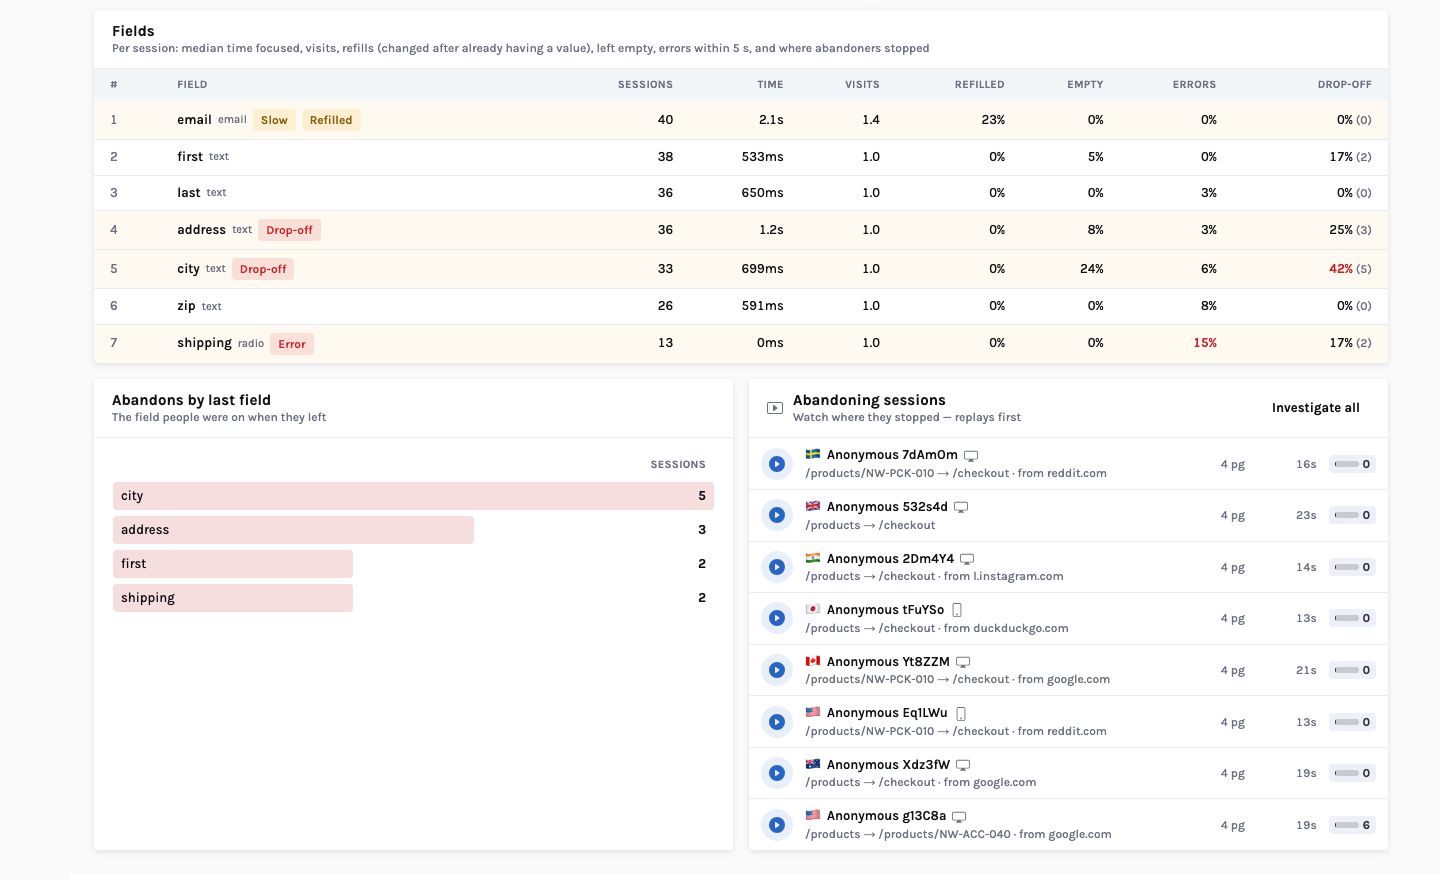Viewport: 1440px width, 880px height.
Task: Click the replay icon beside Abandoning sessions heading
Action: 775,408
